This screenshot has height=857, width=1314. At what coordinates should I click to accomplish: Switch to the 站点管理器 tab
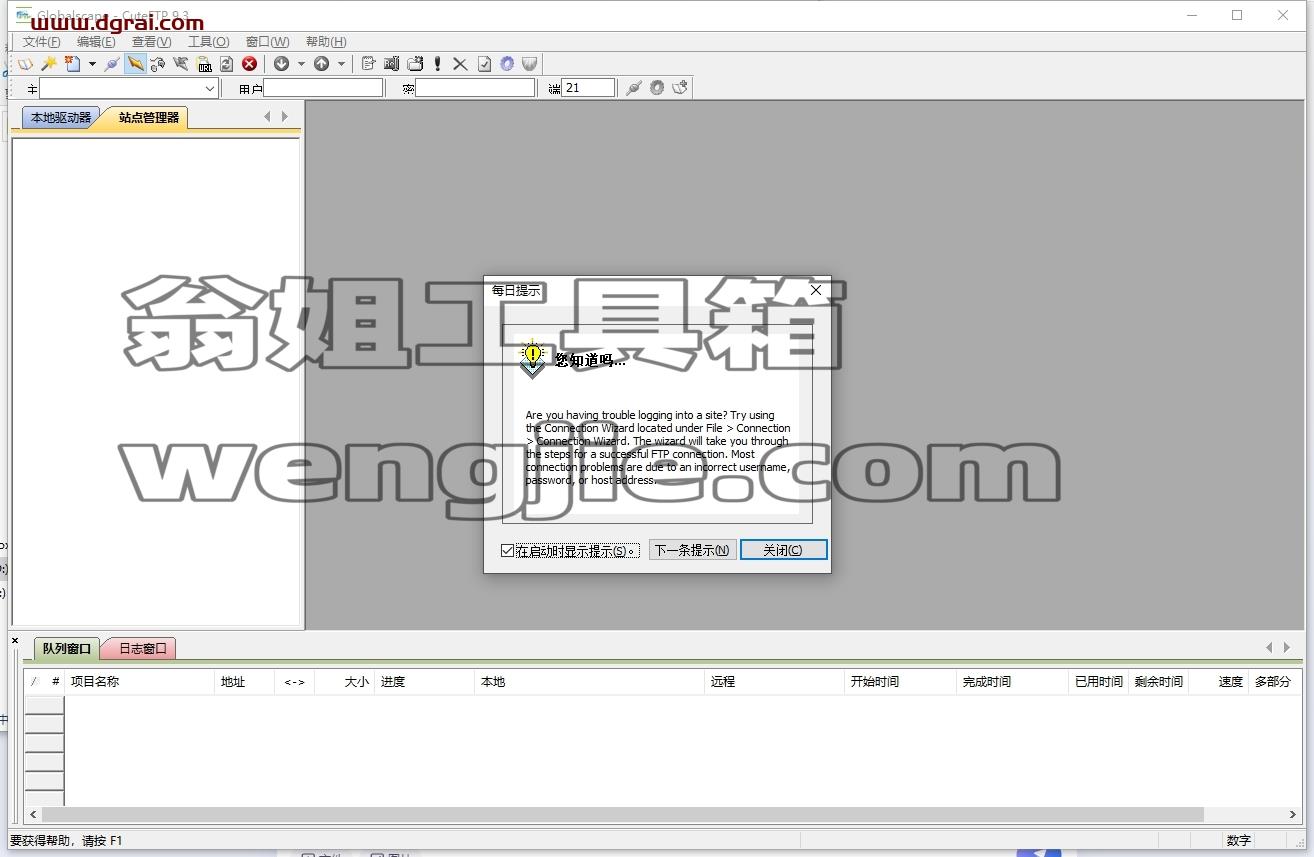(x=148, y=118)
